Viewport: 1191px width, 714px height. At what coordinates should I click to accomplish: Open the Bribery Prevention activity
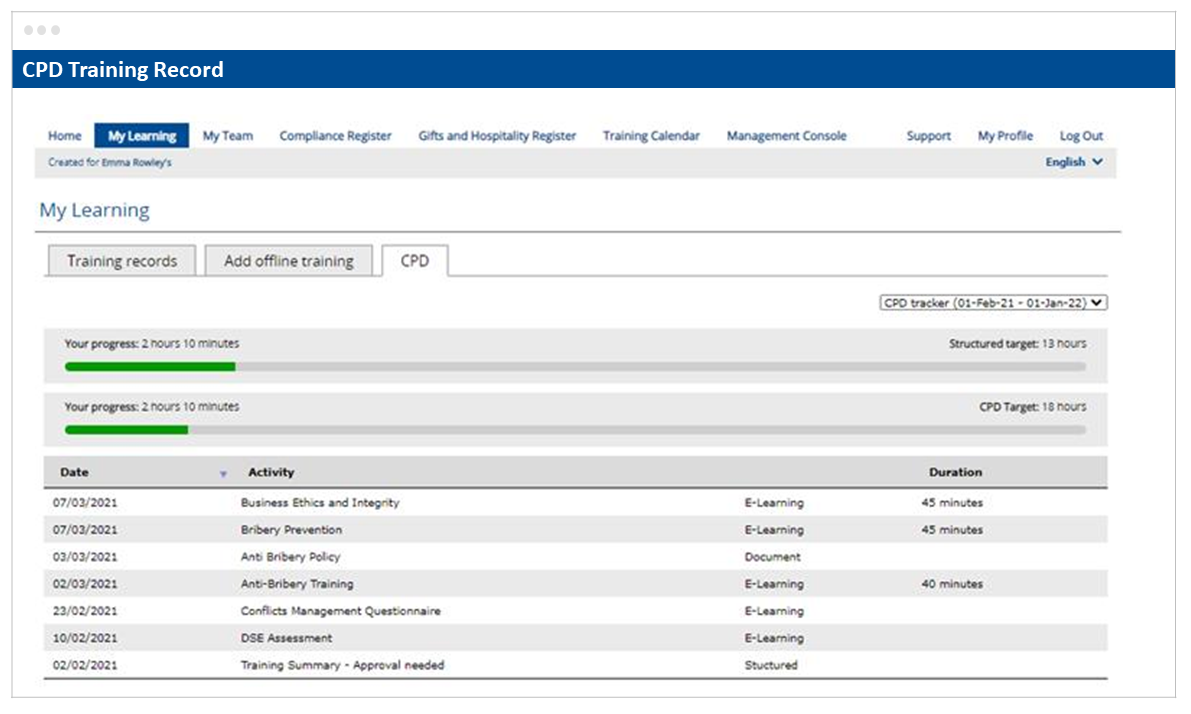pos(291,529)
